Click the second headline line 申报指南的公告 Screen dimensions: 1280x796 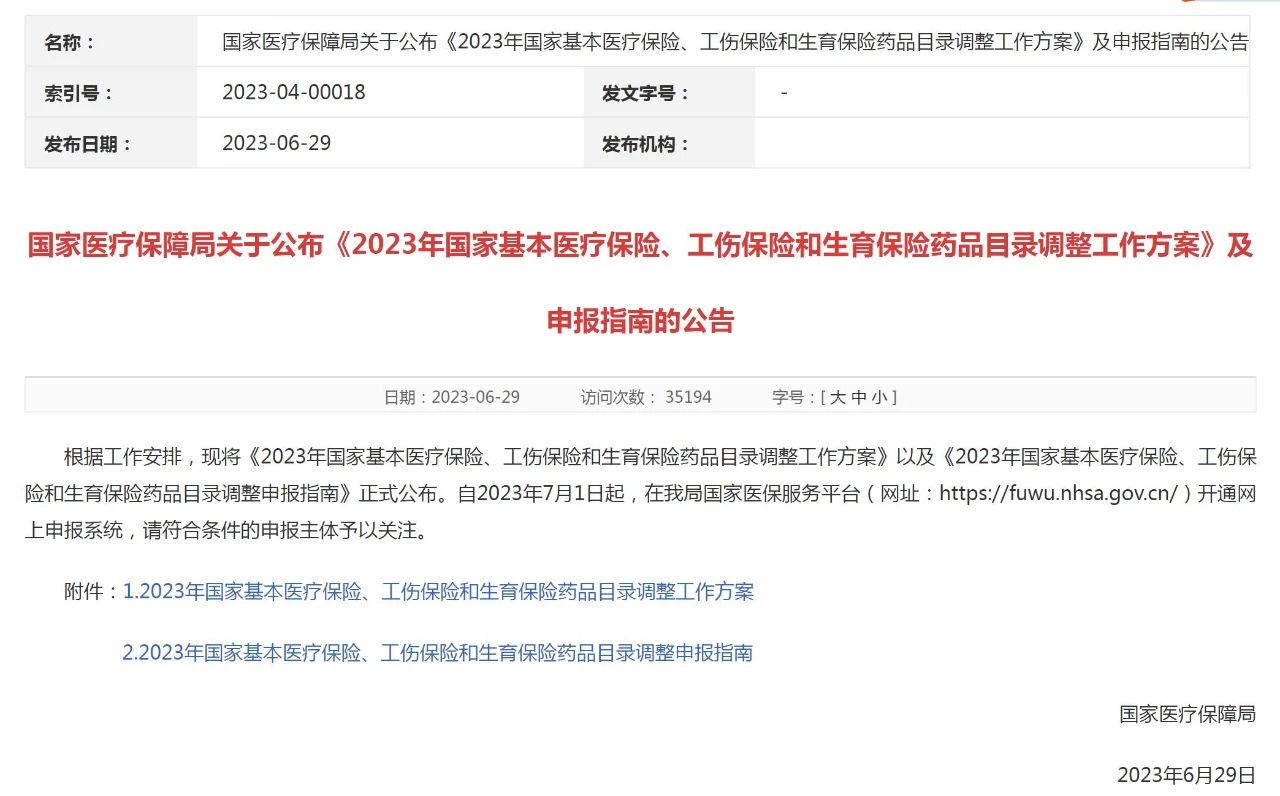tap(640, 321)
